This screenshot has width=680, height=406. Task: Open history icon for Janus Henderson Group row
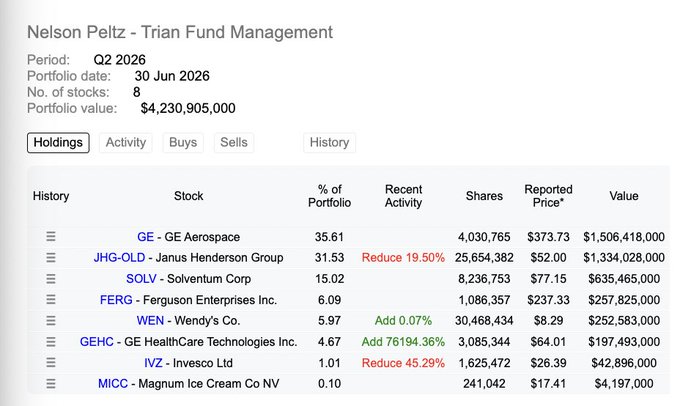tap(51, 258)
